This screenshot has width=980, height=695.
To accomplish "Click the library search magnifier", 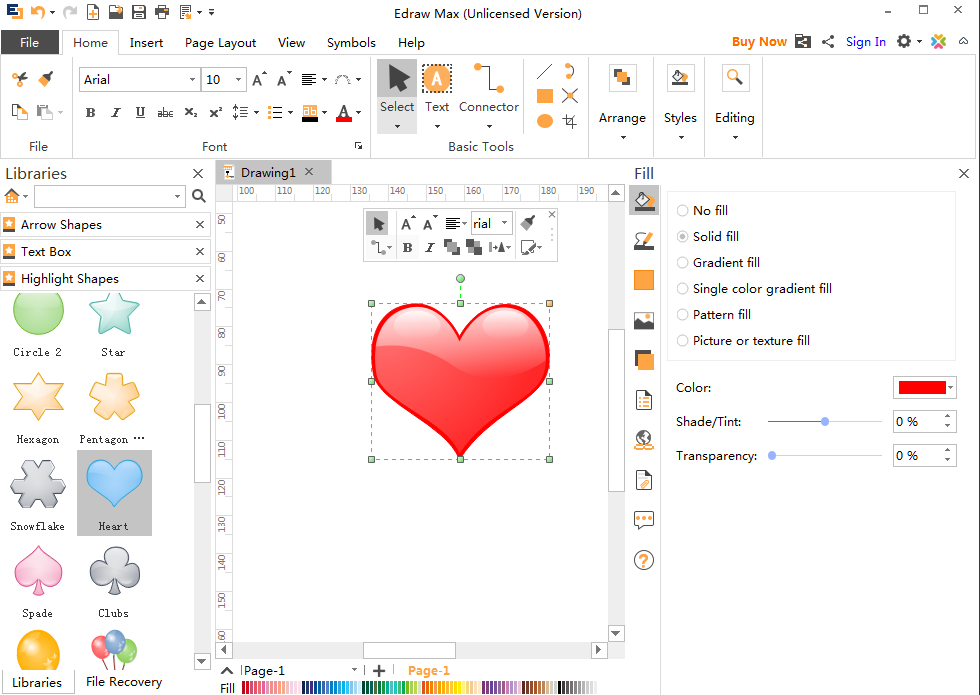I will pos(199,196).
